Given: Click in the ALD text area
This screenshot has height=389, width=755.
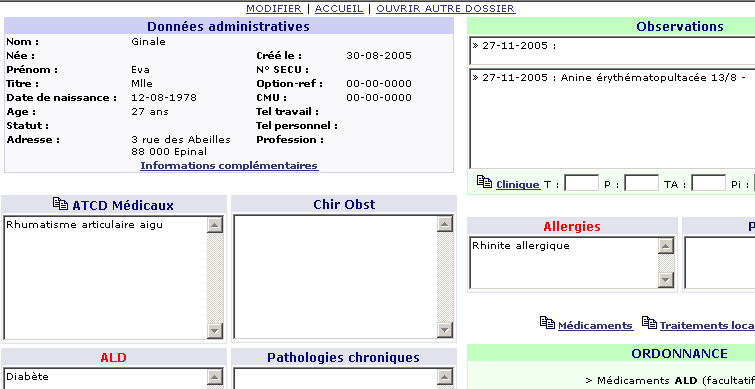Looking at the screenshot, I should (x=105, y=379).
